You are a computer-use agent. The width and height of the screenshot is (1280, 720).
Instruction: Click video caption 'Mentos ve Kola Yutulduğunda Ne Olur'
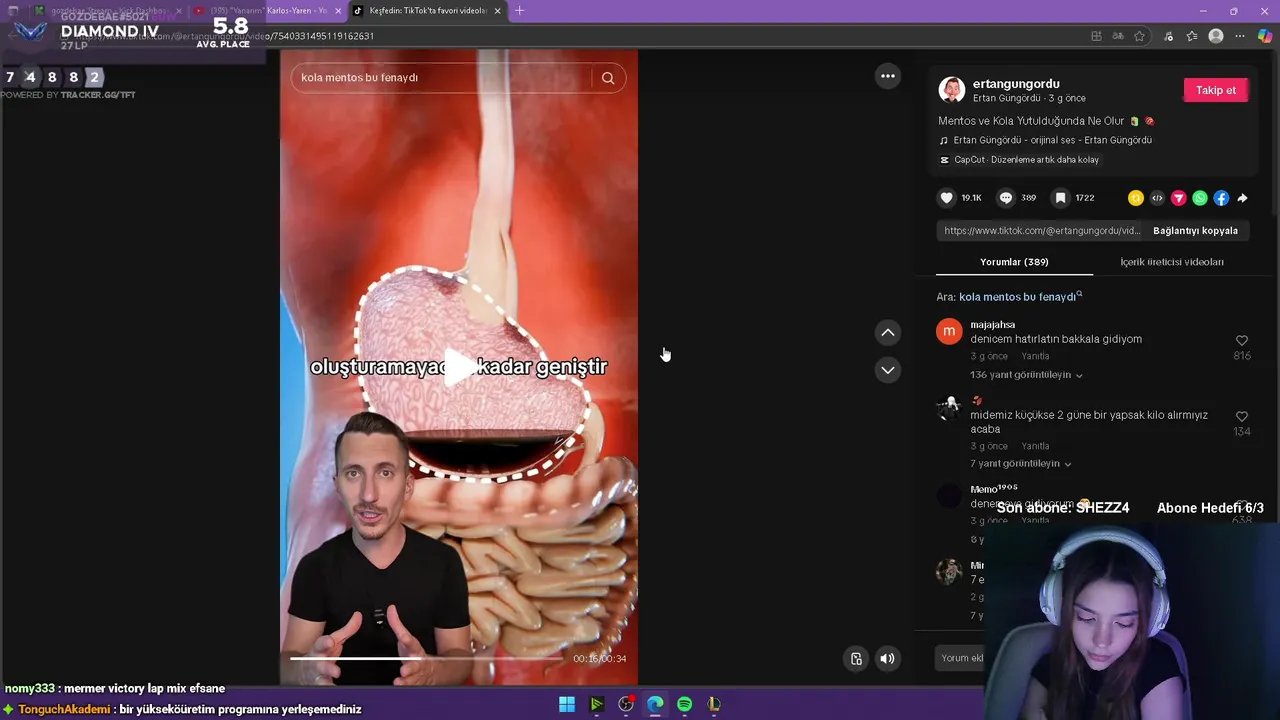[1031, 121]
